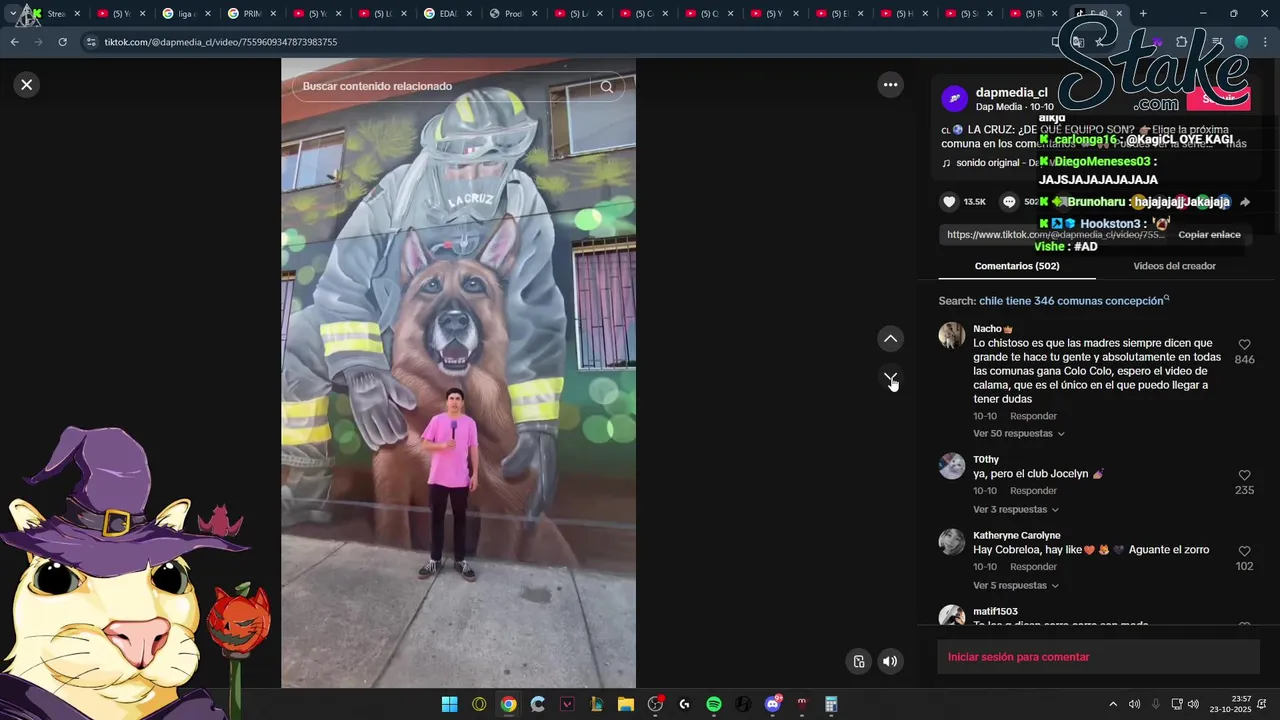Pause the video by clicking the mural footage
The height and width of the screenshot is (720, 1280).
point(458,373)
